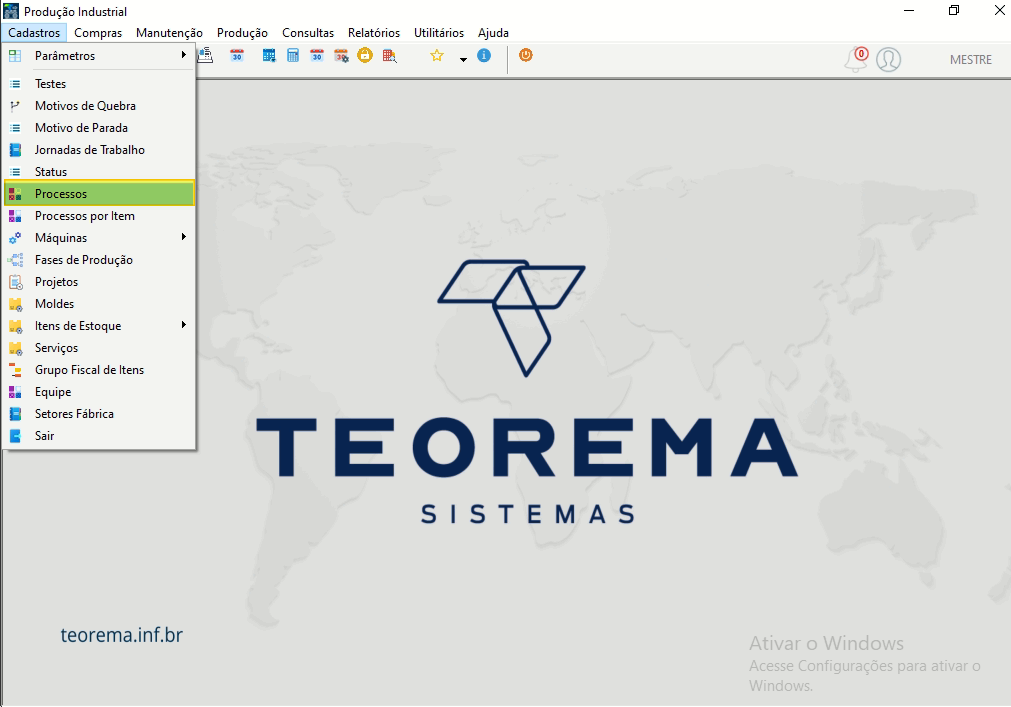Click the orange power icon
This screenshot has width=1011, height=707.
point(526,55)
